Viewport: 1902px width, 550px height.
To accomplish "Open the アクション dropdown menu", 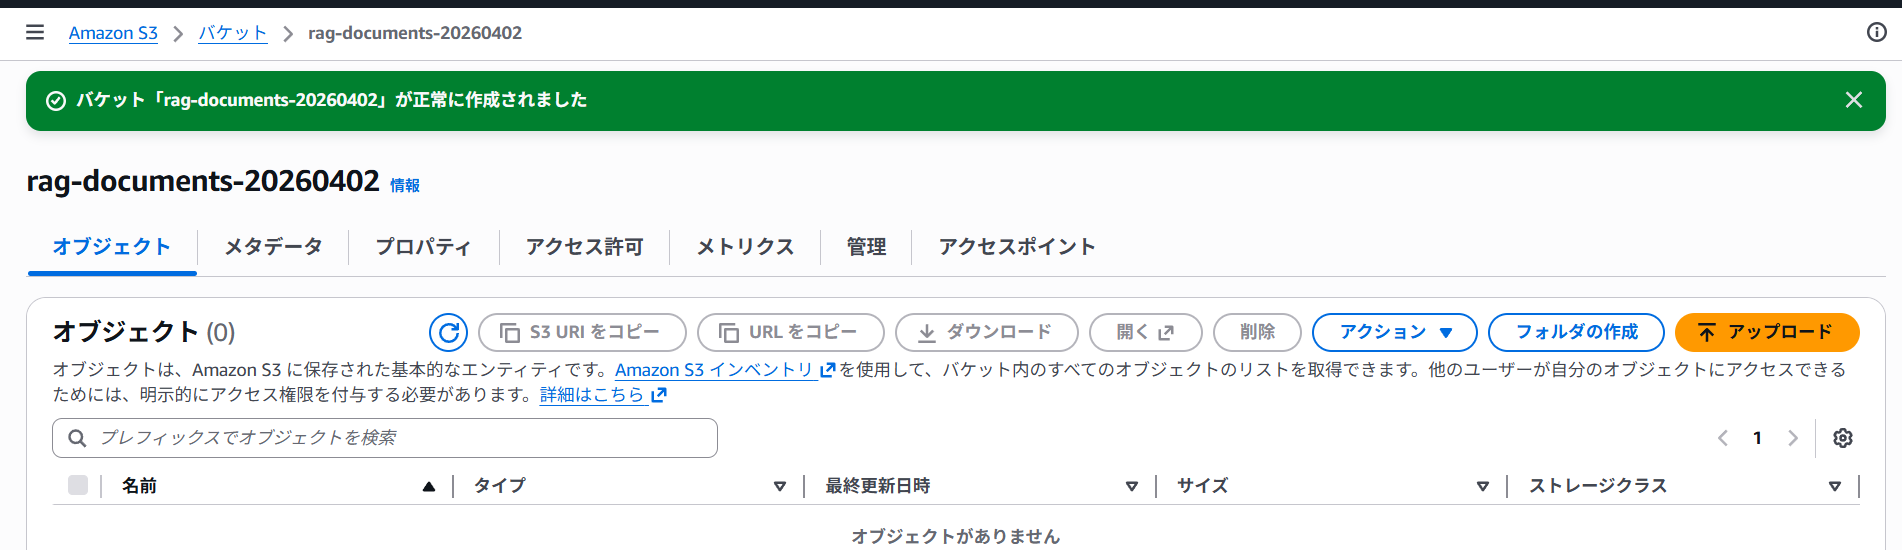I will point(1394,332).
